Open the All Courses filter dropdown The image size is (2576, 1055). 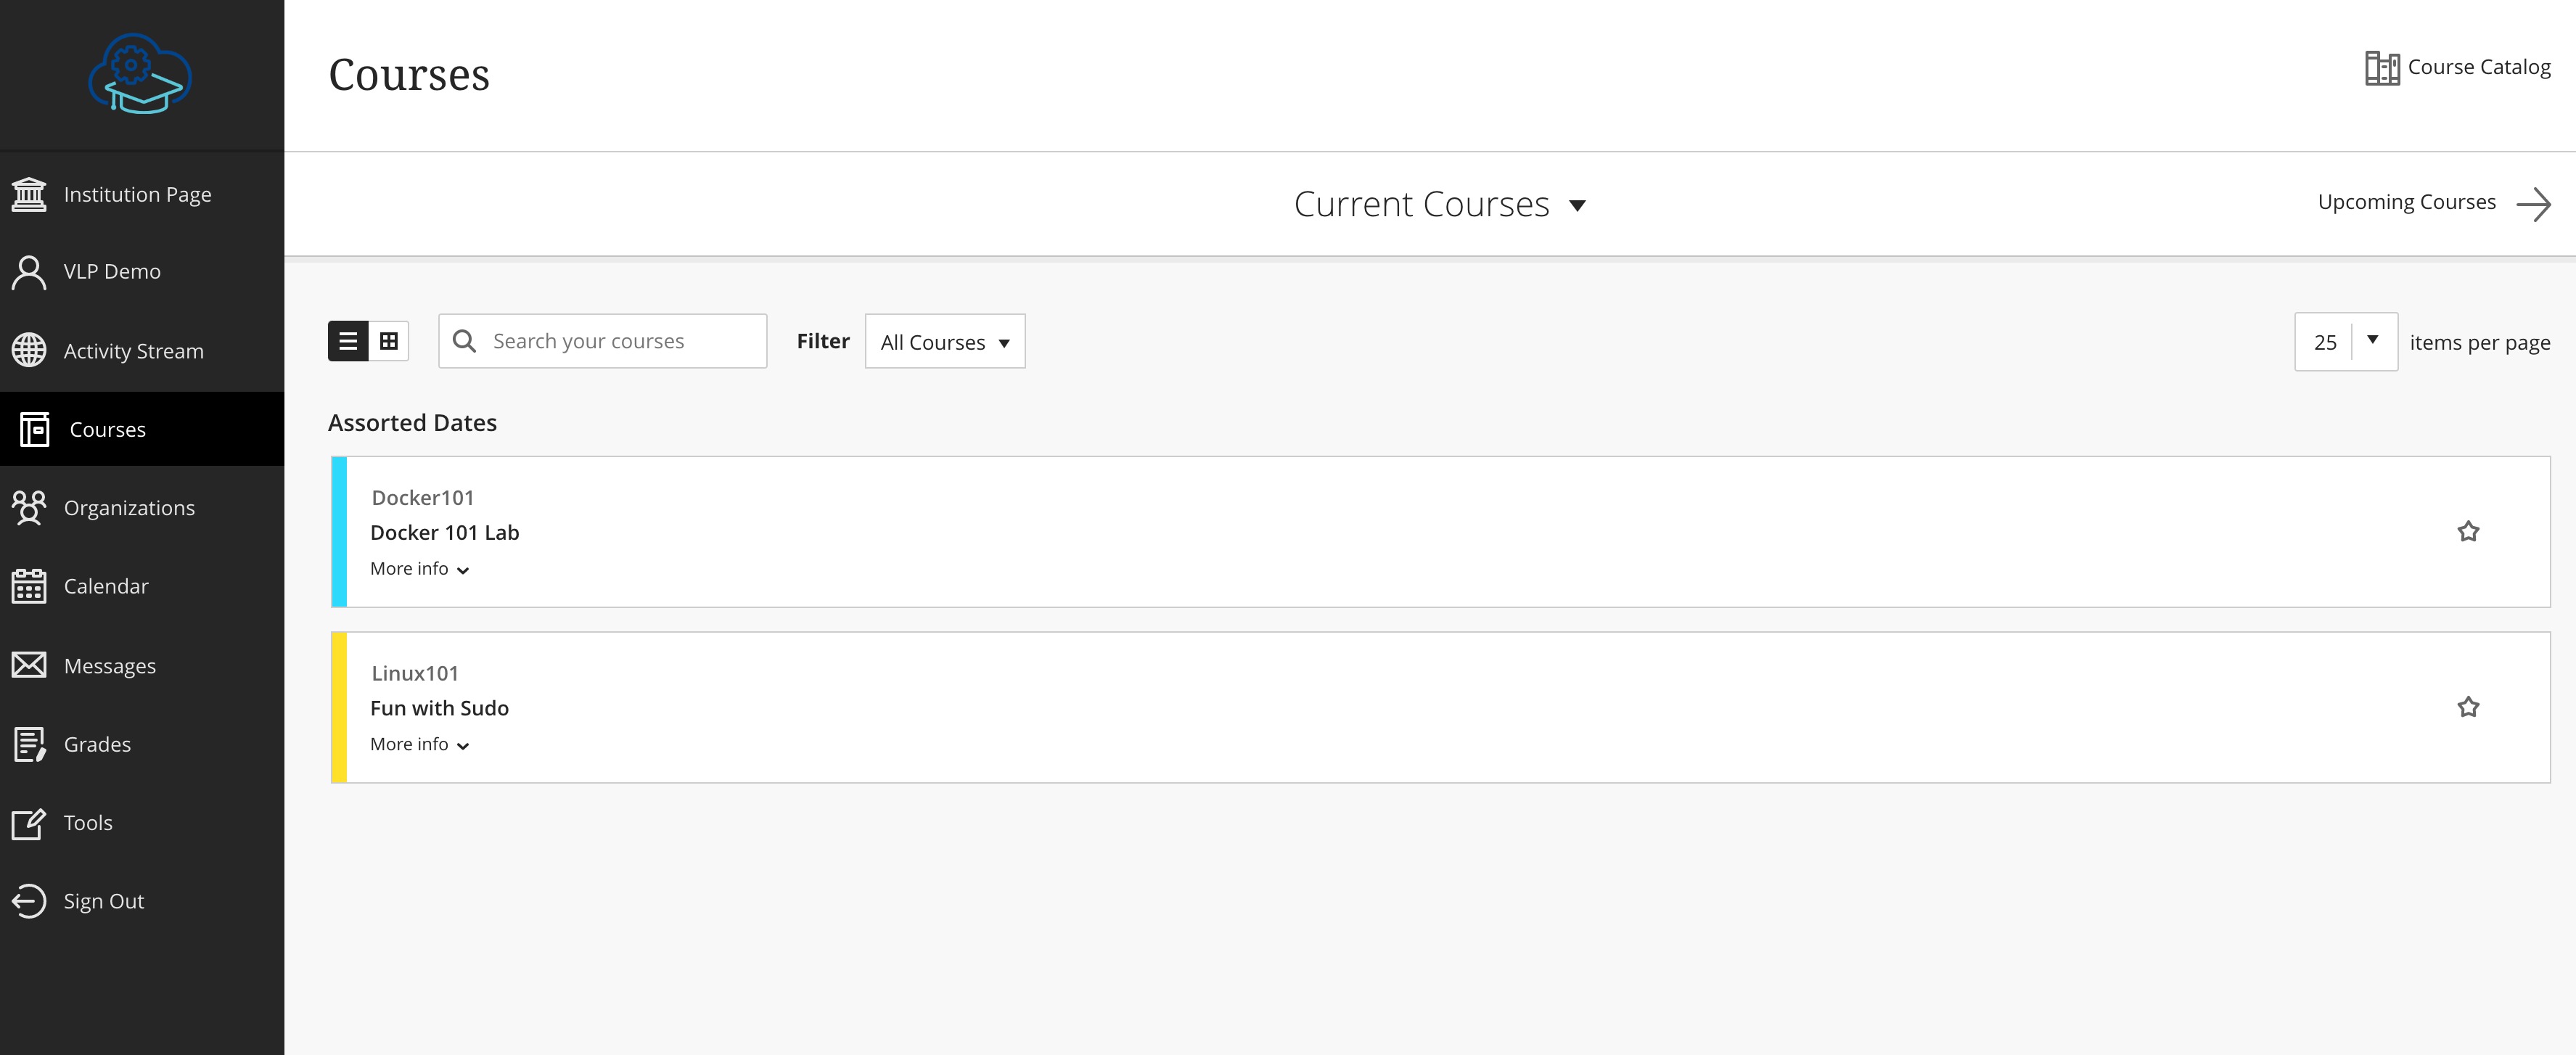pyautogui.click(x=944, y=342)
